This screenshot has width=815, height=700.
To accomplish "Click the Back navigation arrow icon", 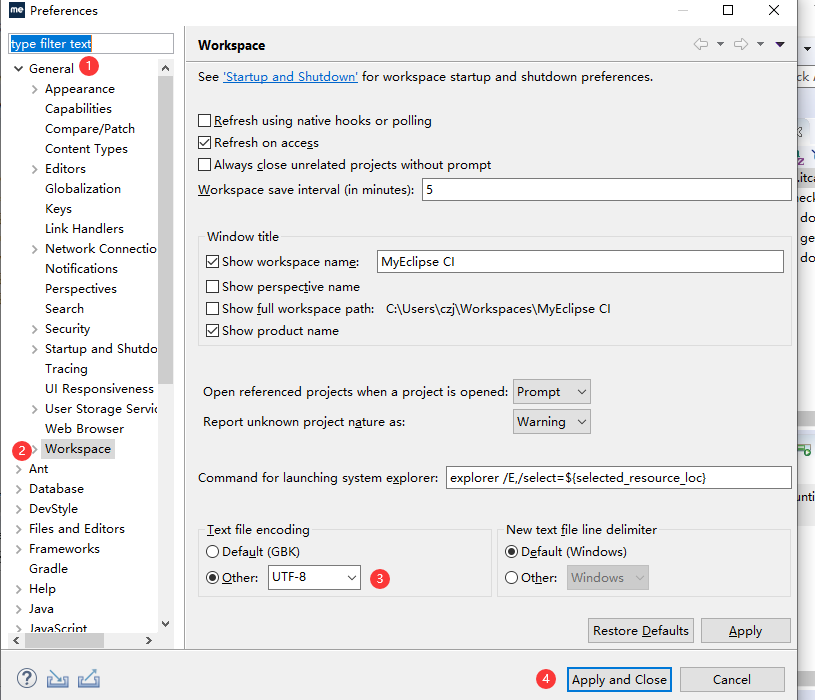I will pyautogui.click(x=701, y=44).
